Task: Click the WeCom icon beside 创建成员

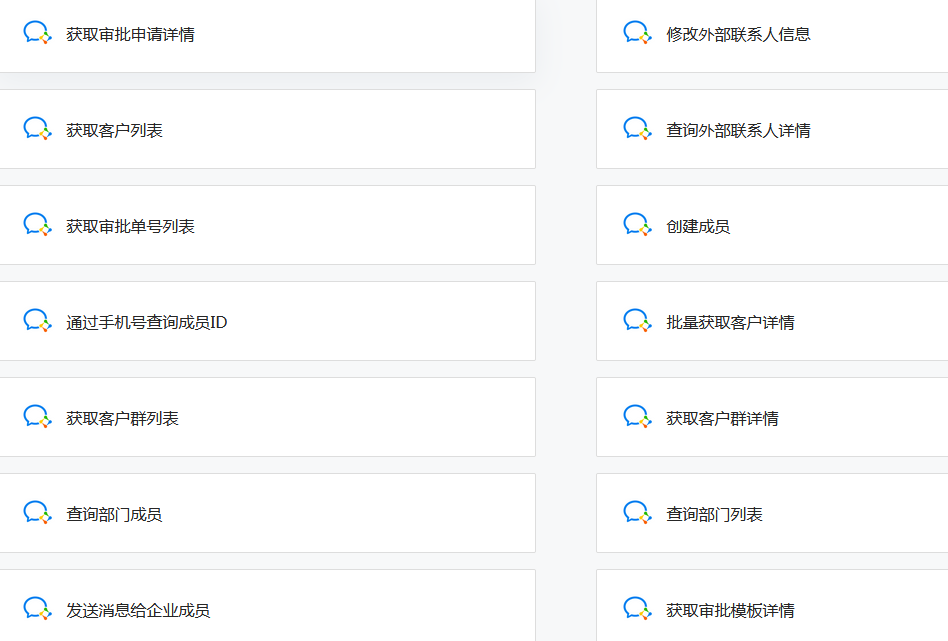Action: click(637, 224)
